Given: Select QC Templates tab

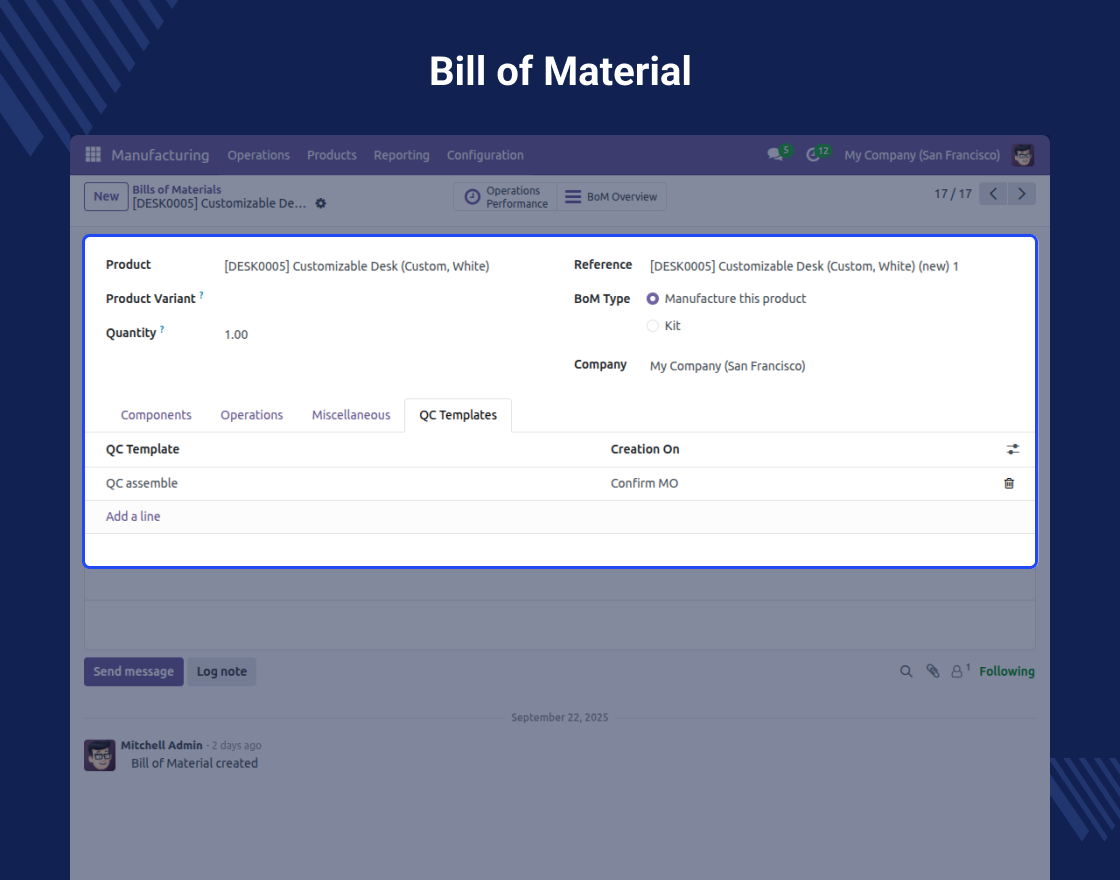Looking at the screenshot, I should [x=458, y=415].
